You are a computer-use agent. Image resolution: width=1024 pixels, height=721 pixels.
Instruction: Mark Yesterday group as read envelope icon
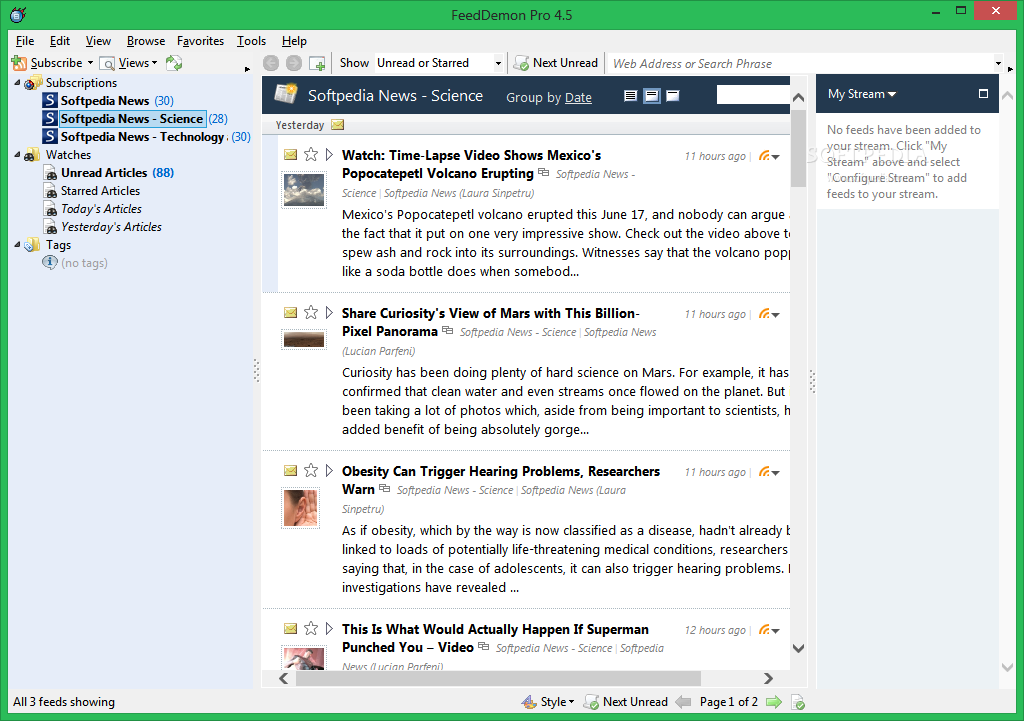pyautogui.click(x=338, y=124)
